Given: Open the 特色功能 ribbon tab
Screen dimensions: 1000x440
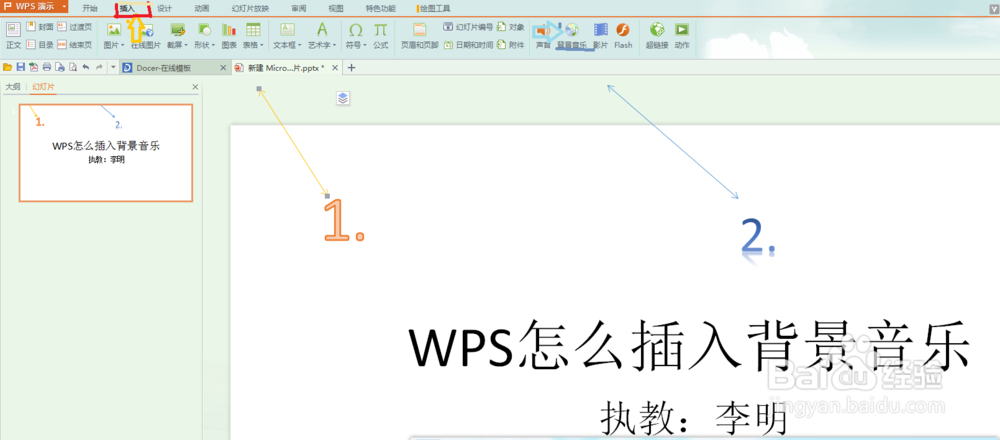Looking at the screenshot, I should pos(381,8).
